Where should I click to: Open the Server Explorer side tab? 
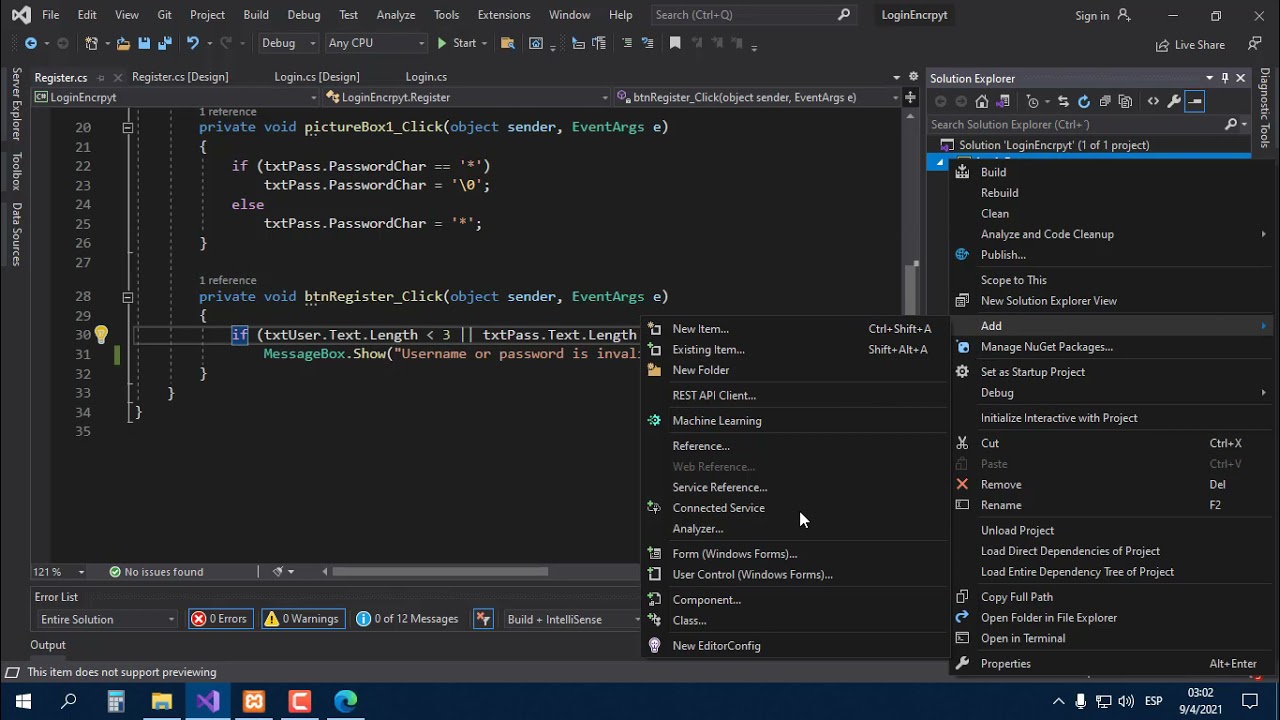point(16,104)
